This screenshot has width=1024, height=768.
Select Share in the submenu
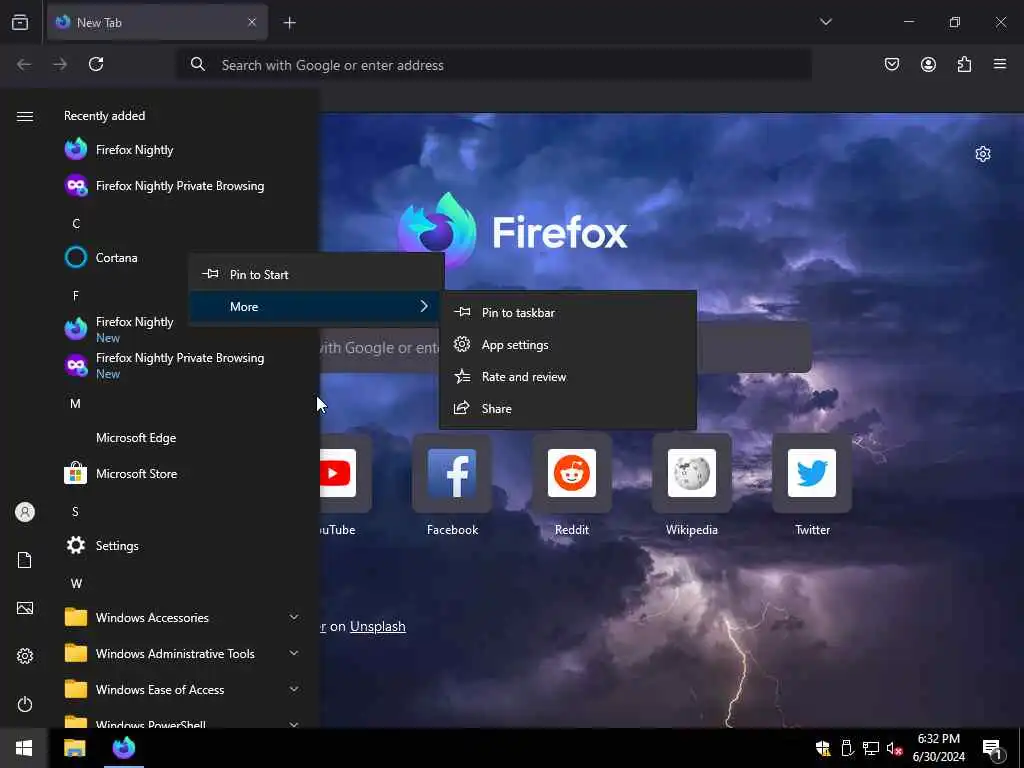(x=568, y=408)
